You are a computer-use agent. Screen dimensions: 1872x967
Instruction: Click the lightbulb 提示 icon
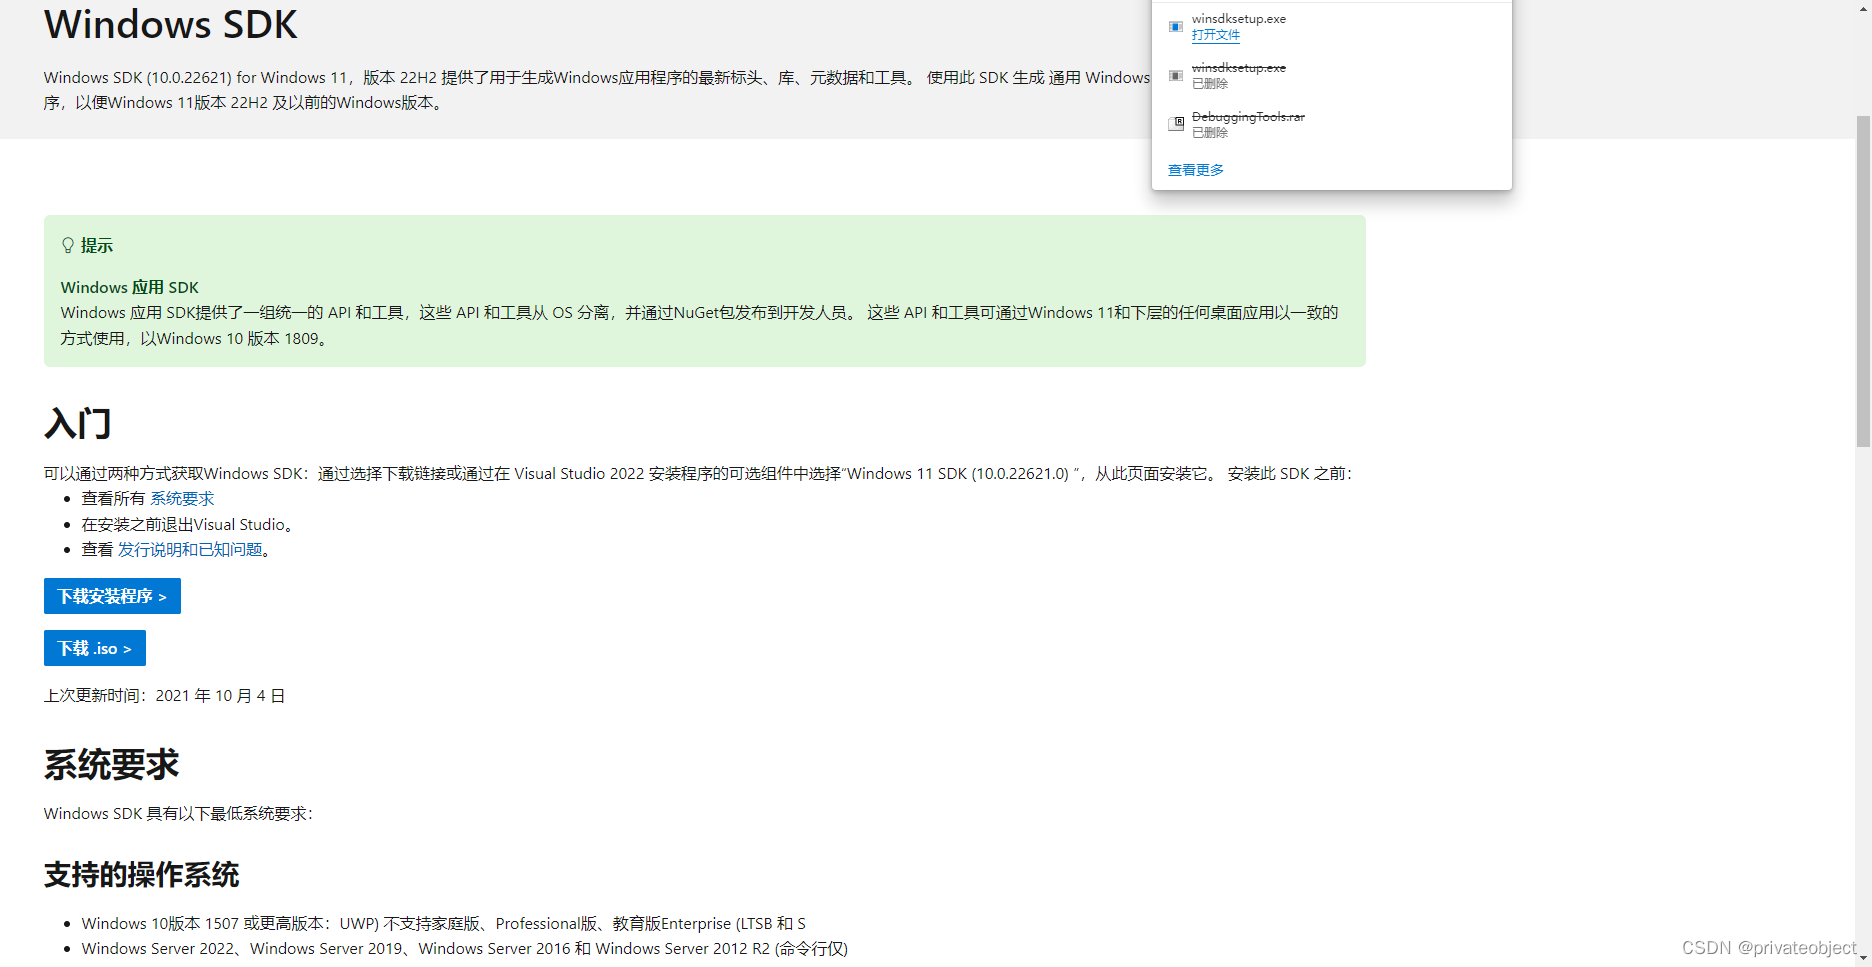[x=68, y=245]
